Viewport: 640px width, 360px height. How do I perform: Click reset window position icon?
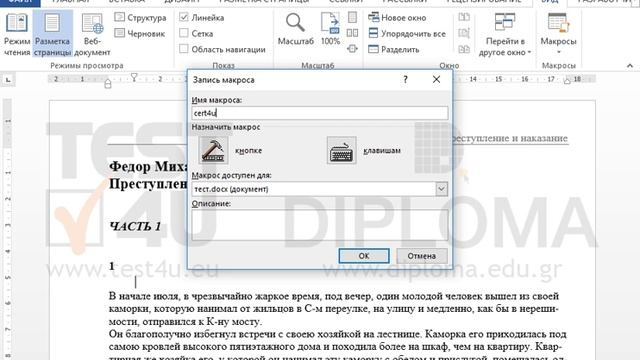[464, 49]
